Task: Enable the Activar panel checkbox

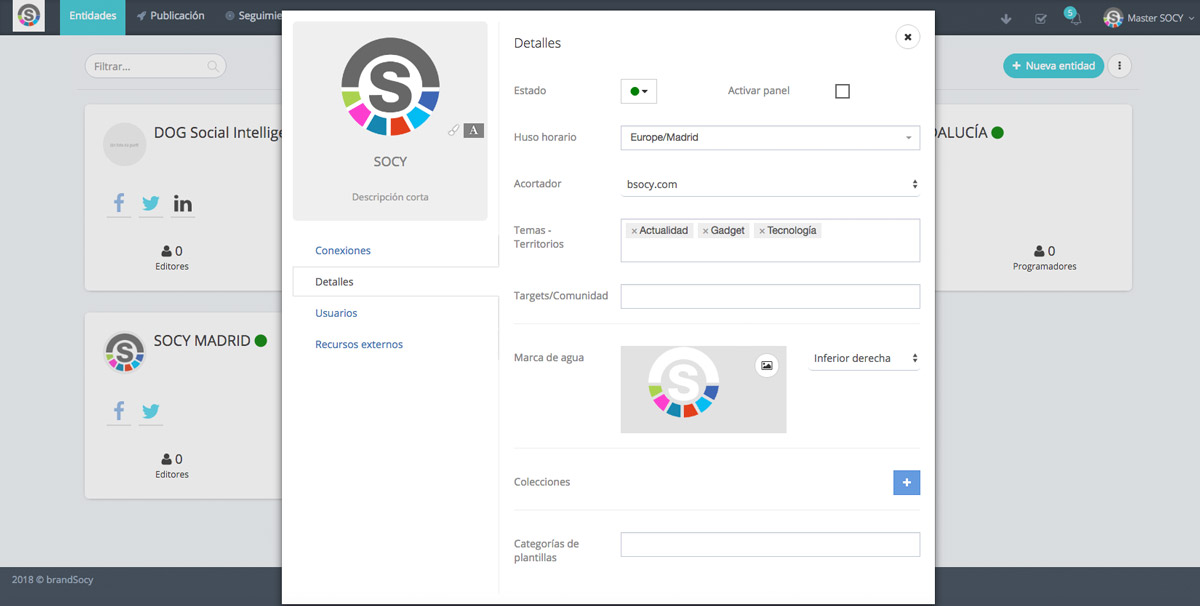Action: pyautogui.click(x=842, y=91)
